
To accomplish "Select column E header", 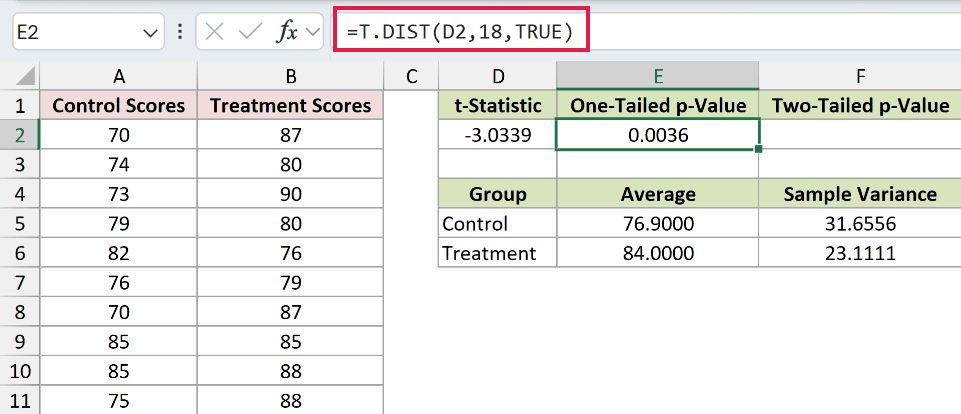I will (658, 77).
